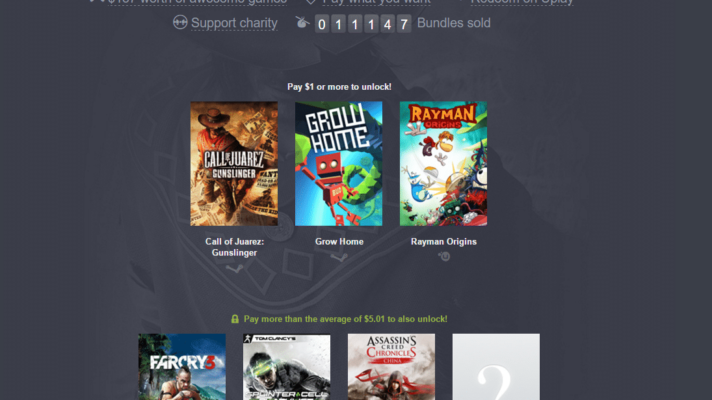Open the Far Cry 3 cover thumbnail
Screen dimensions: 712x400
pos(182,367)
